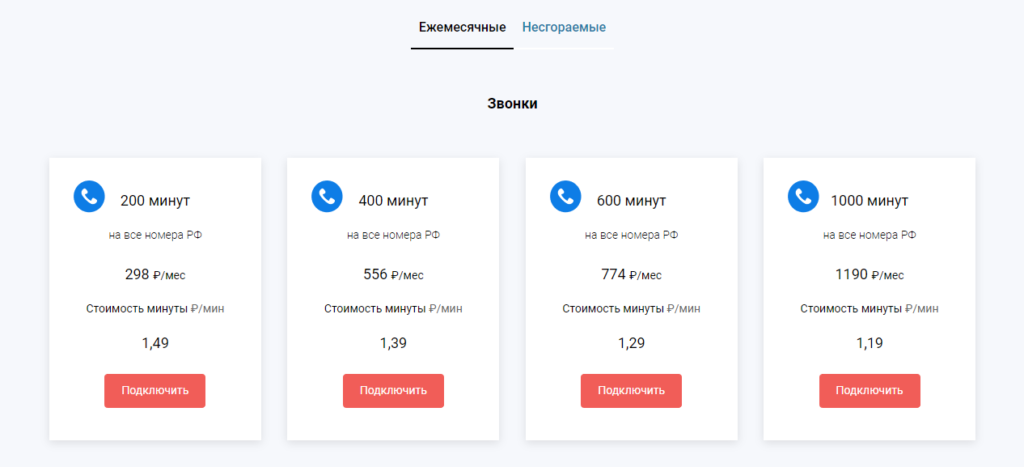The width and height of the screenshot is (1024, 467).
Task: Select the 200 минут plan title
Action: coord(155,200)
